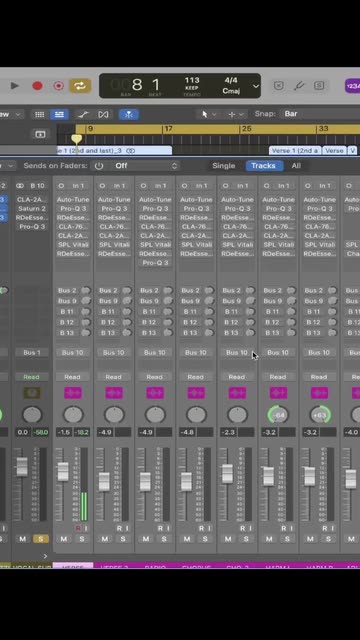Click the Replace mode icon in control bar
The height and width of the screenshot is (640, 360).
(x=278, y=86)
